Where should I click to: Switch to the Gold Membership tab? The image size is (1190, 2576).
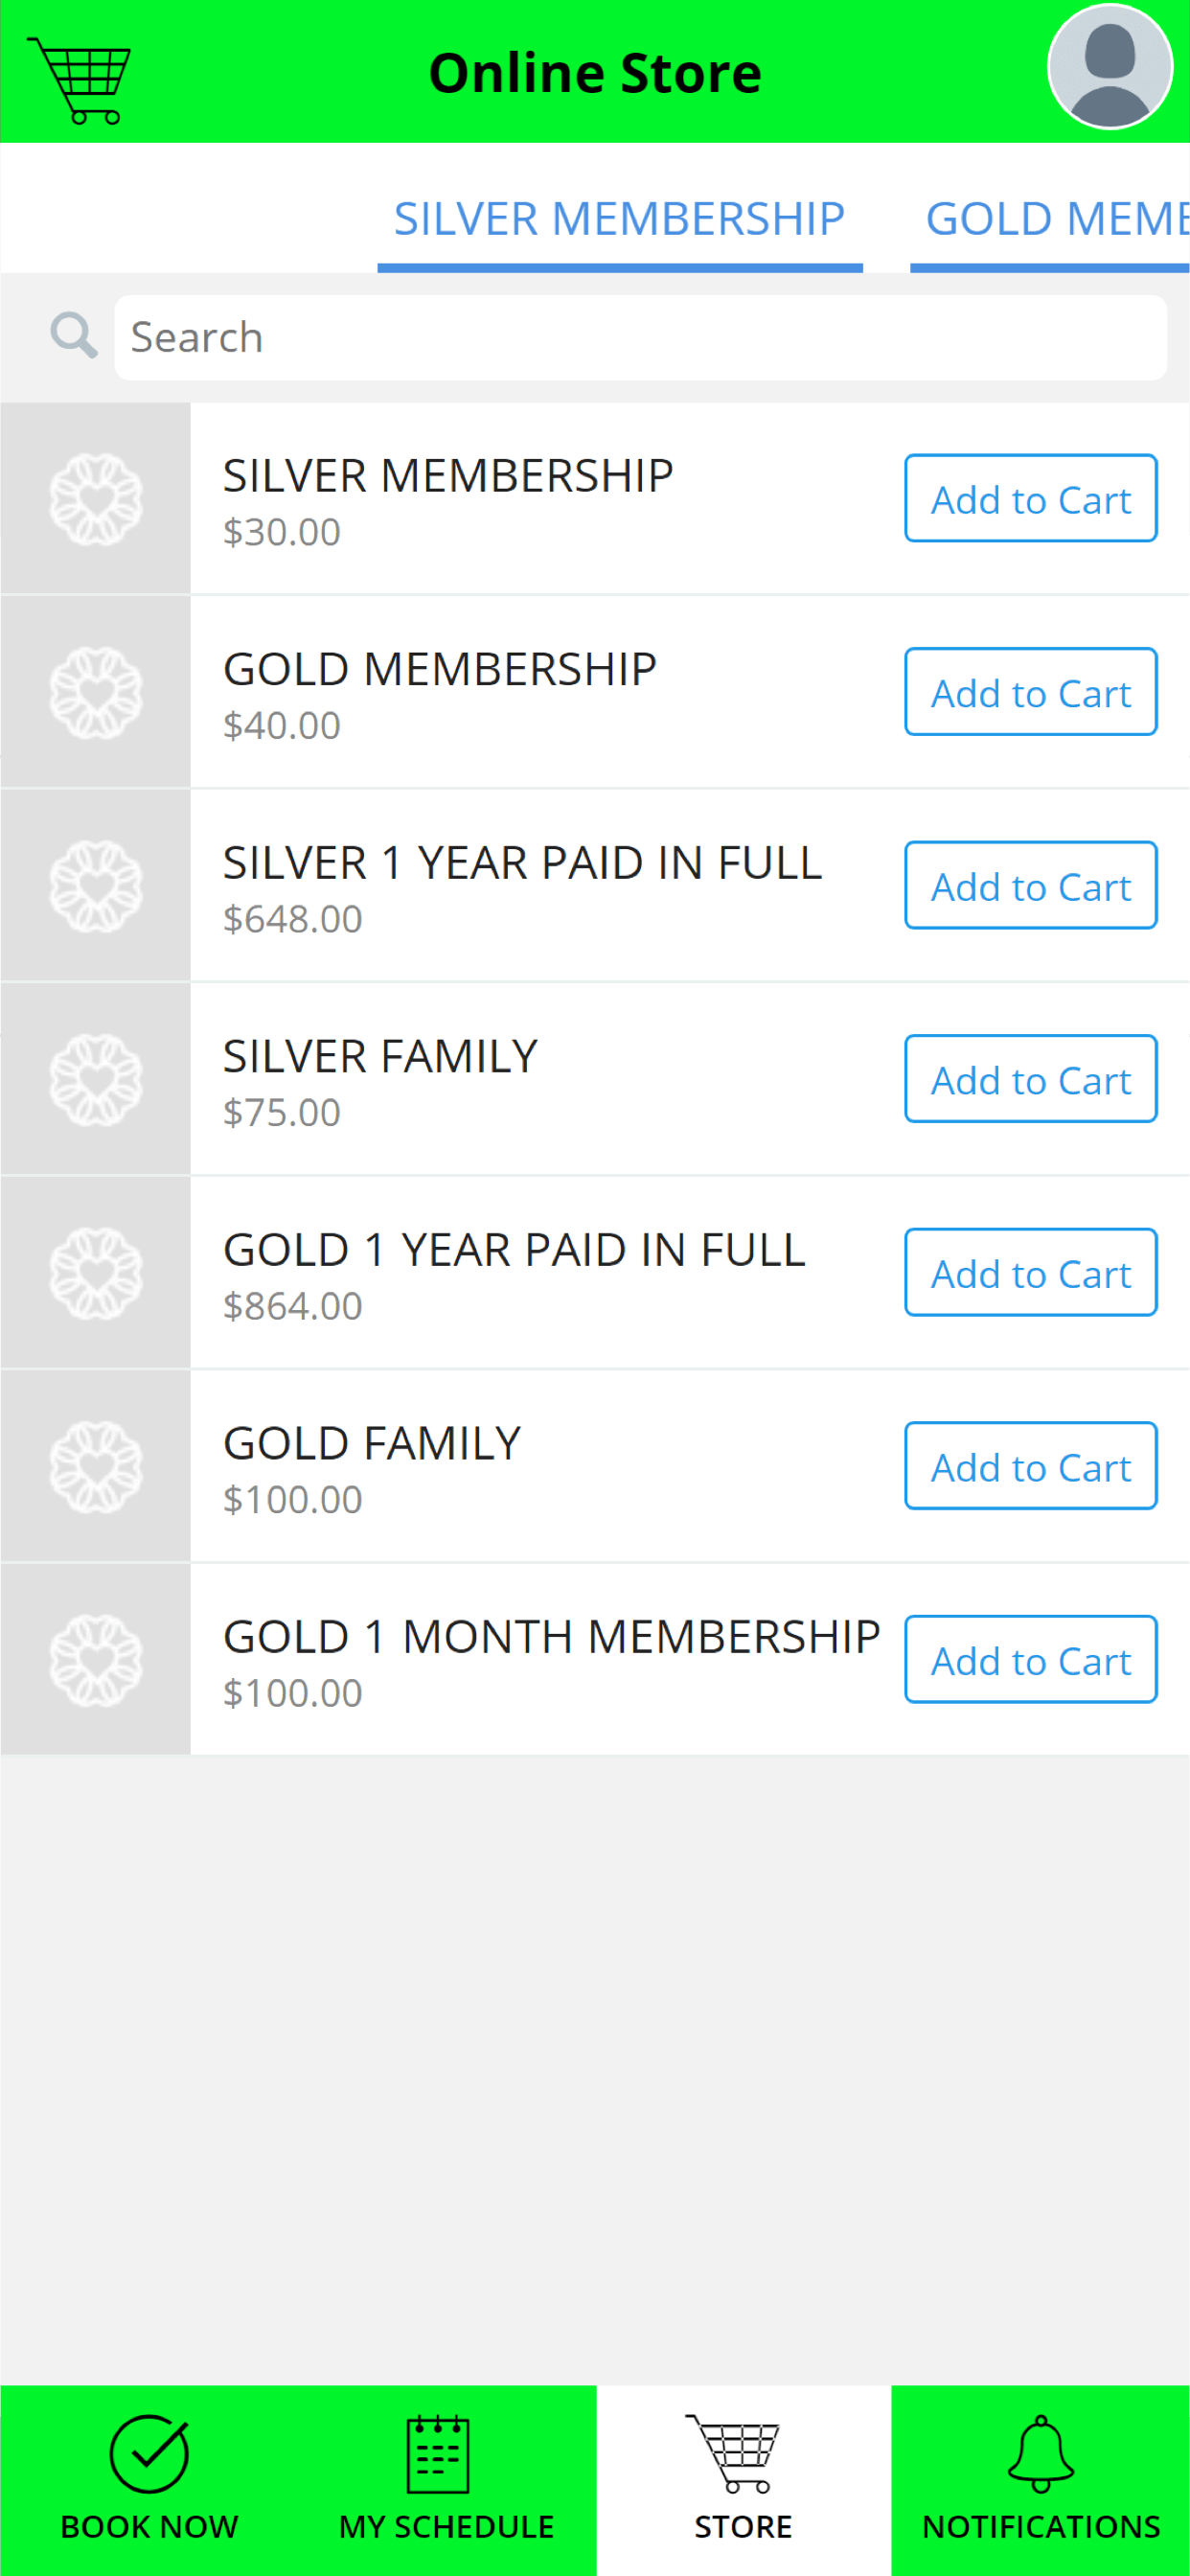[x=1050, y=219]
